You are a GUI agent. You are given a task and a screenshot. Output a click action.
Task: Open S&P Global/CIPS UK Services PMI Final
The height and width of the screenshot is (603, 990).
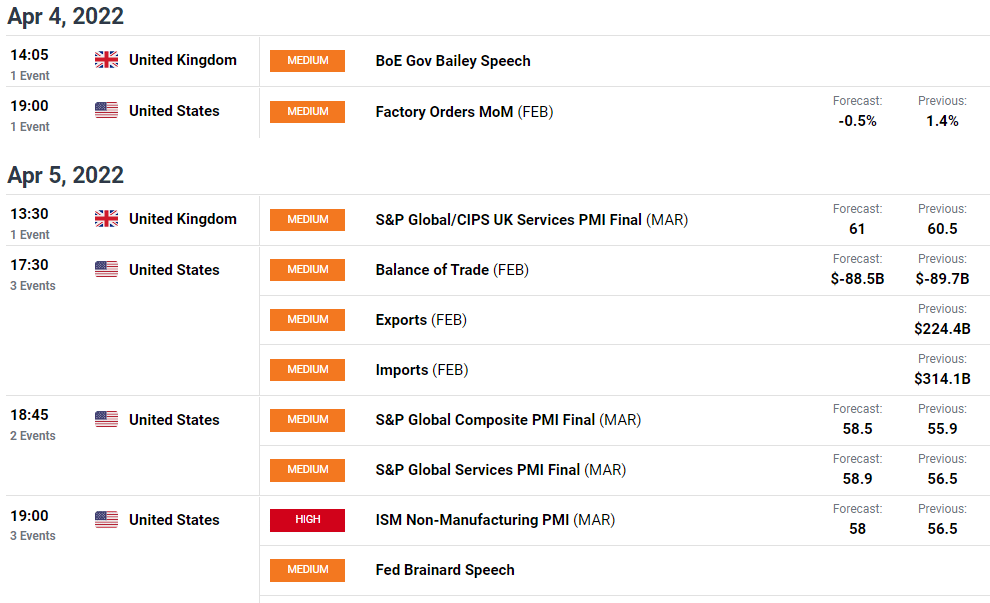tap(532, 220)
